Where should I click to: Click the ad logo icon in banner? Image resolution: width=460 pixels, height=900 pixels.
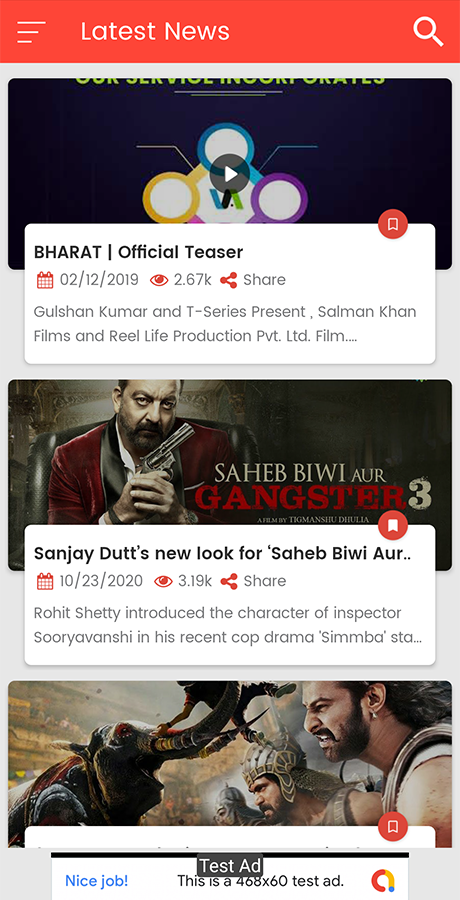383,880
